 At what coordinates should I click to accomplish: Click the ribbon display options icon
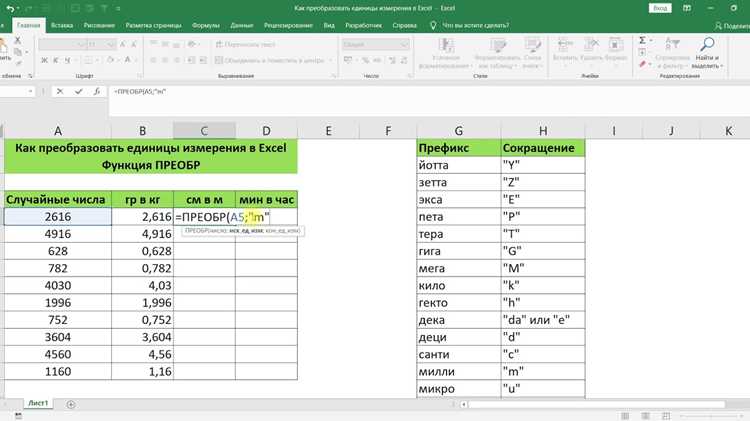coord(687,8)
